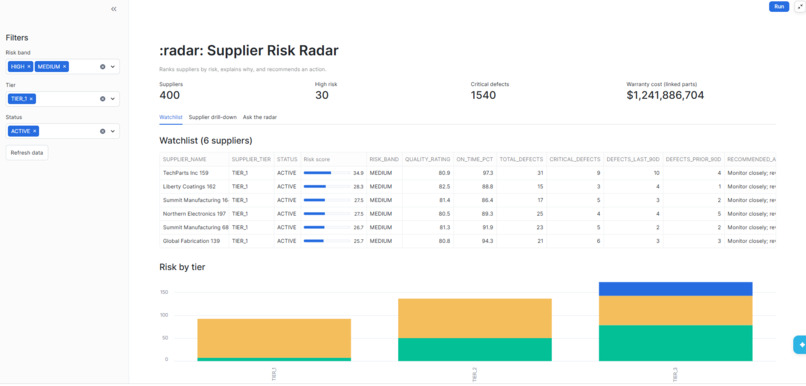Sort by CRITICAL_DEFECTS column header

[575, 159]
